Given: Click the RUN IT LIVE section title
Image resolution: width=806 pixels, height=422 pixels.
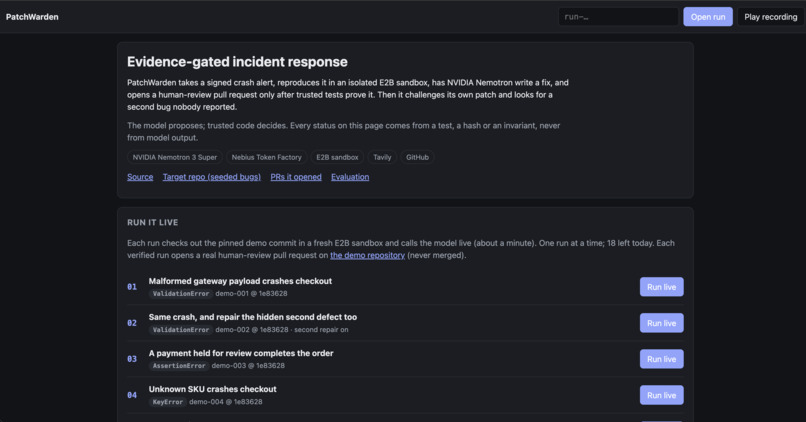Looking at the screenshot, I should [x=153, y=223].
